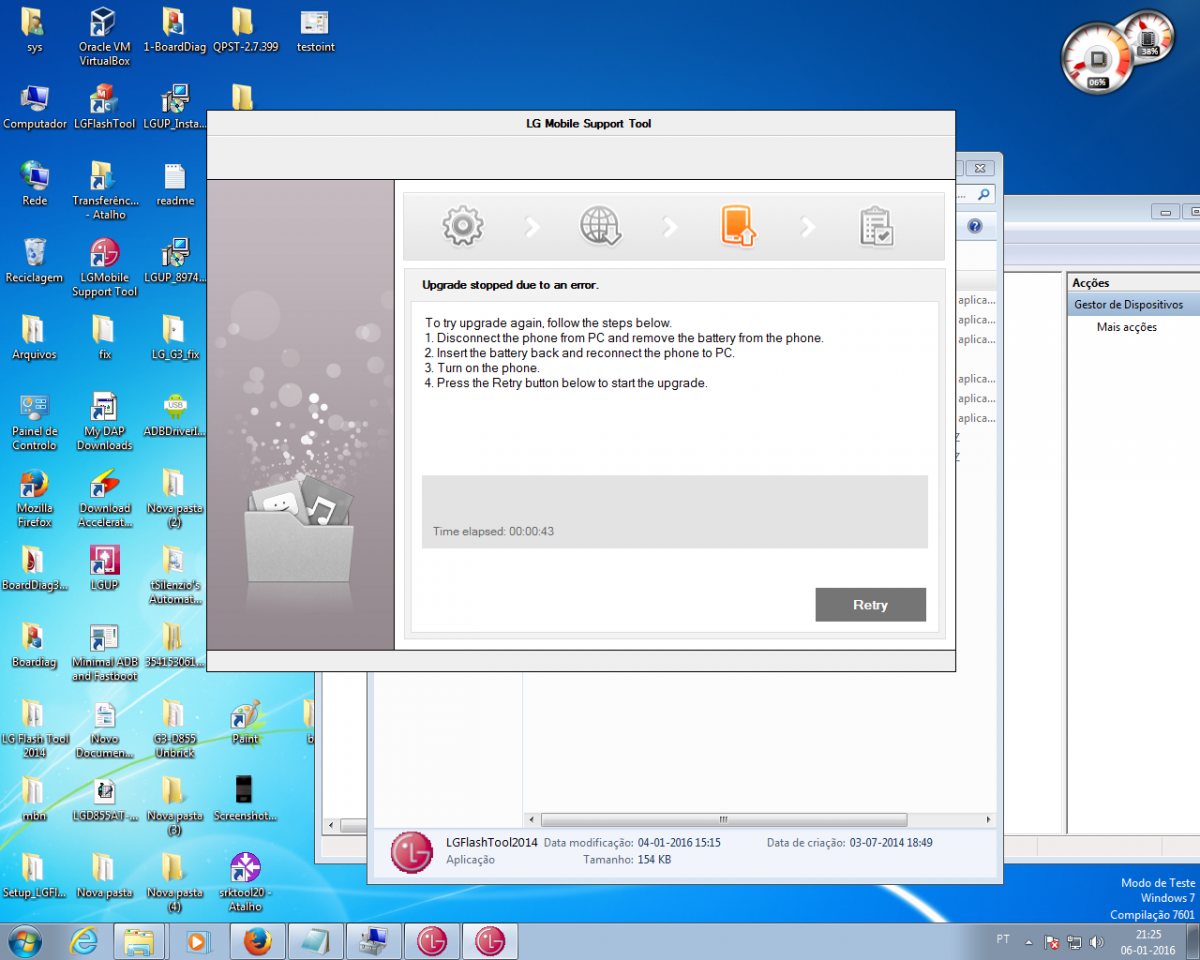Click the CPU meter desktop gadget
The height and width of the screenshot is (960, 1200).
pyautogui.click(x=1098, y=60)
